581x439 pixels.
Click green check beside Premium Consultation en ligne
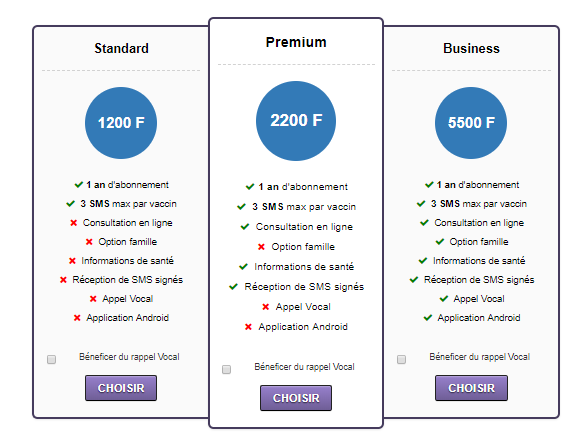pyautogui.click(x=245, y=226)
